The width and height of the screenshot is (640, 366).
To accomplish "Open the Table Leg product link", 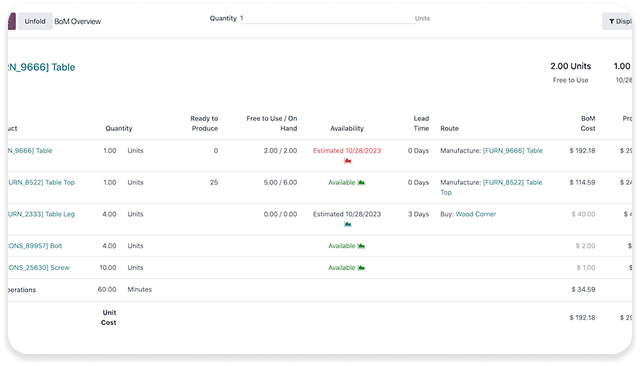I will pyautogui.click(x=41, y=214).
